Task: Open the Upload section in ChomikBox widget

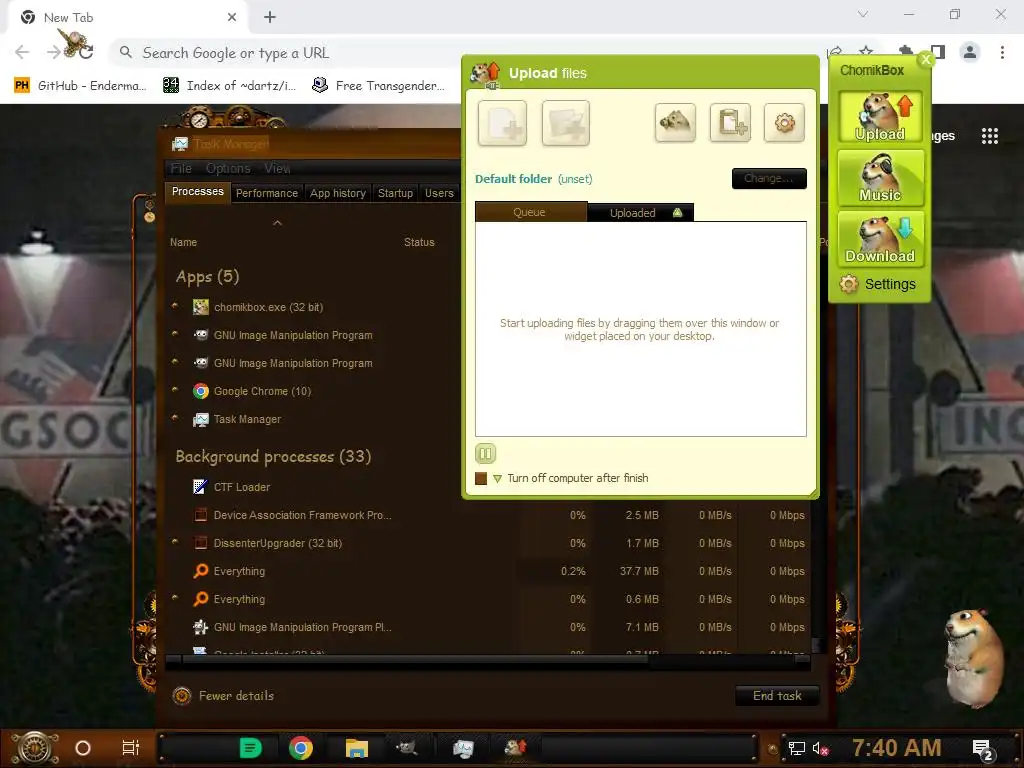Action: point(880,116)
